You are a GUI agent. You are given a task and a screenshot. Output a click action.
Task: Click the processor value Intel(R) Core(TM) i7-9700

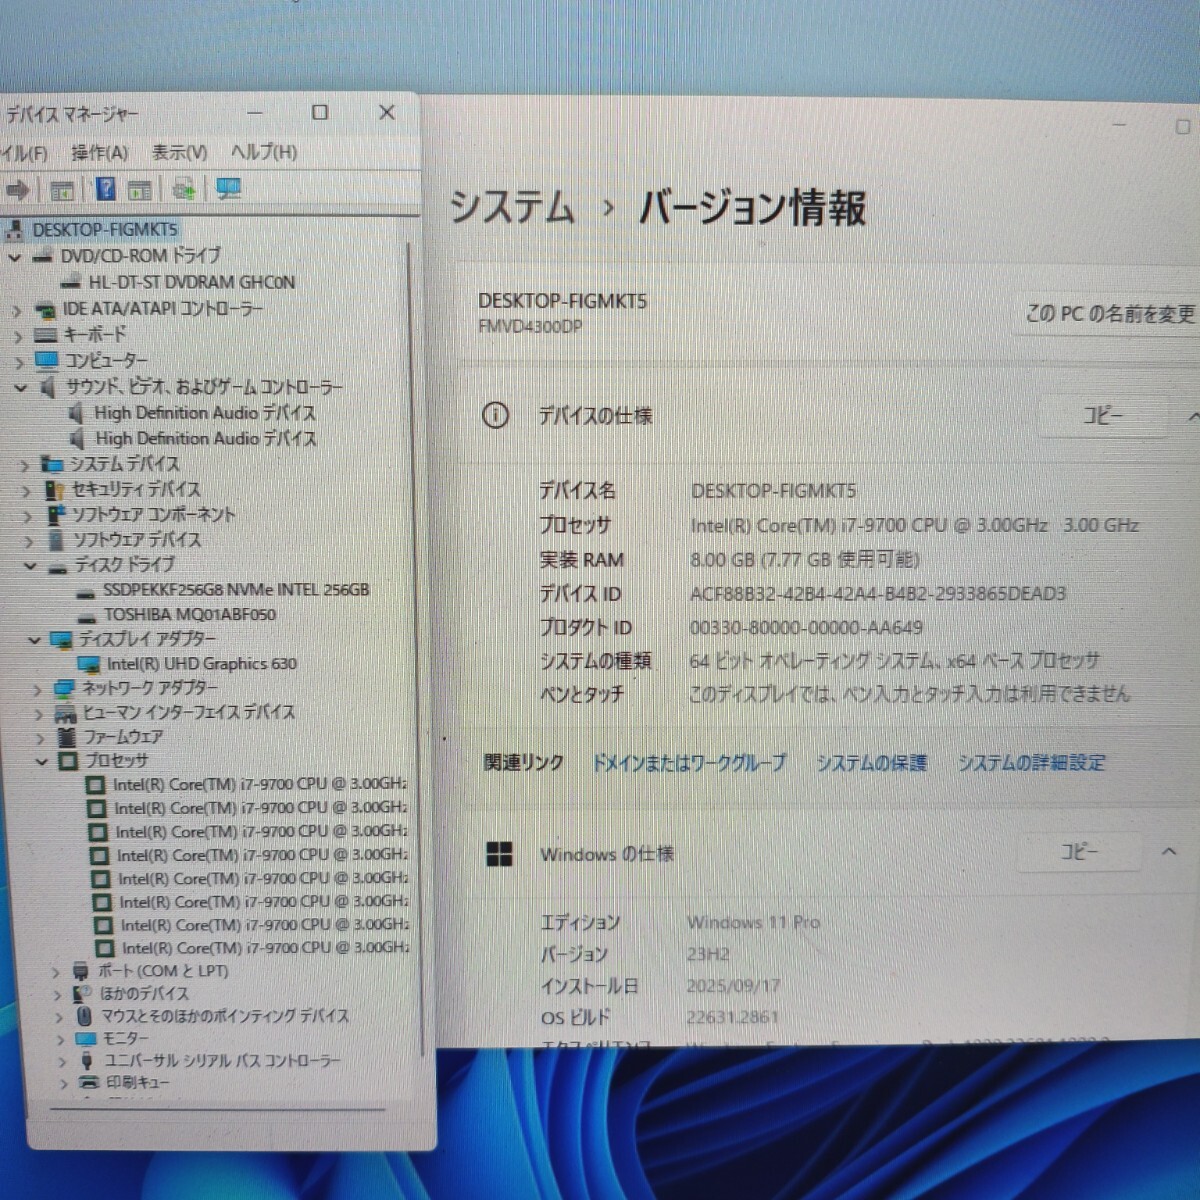coord(914,525)
